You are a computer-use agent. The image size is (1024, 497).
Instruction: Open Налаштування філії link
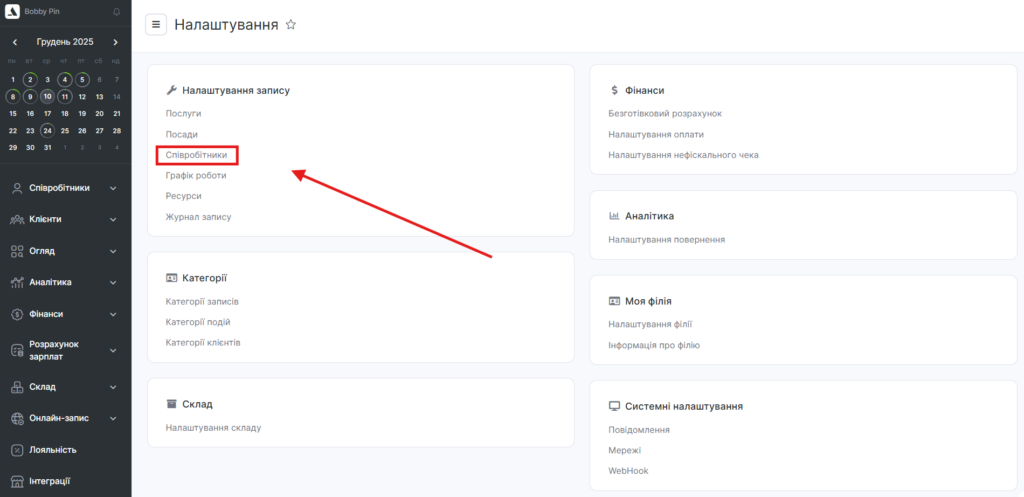(650, 324)
